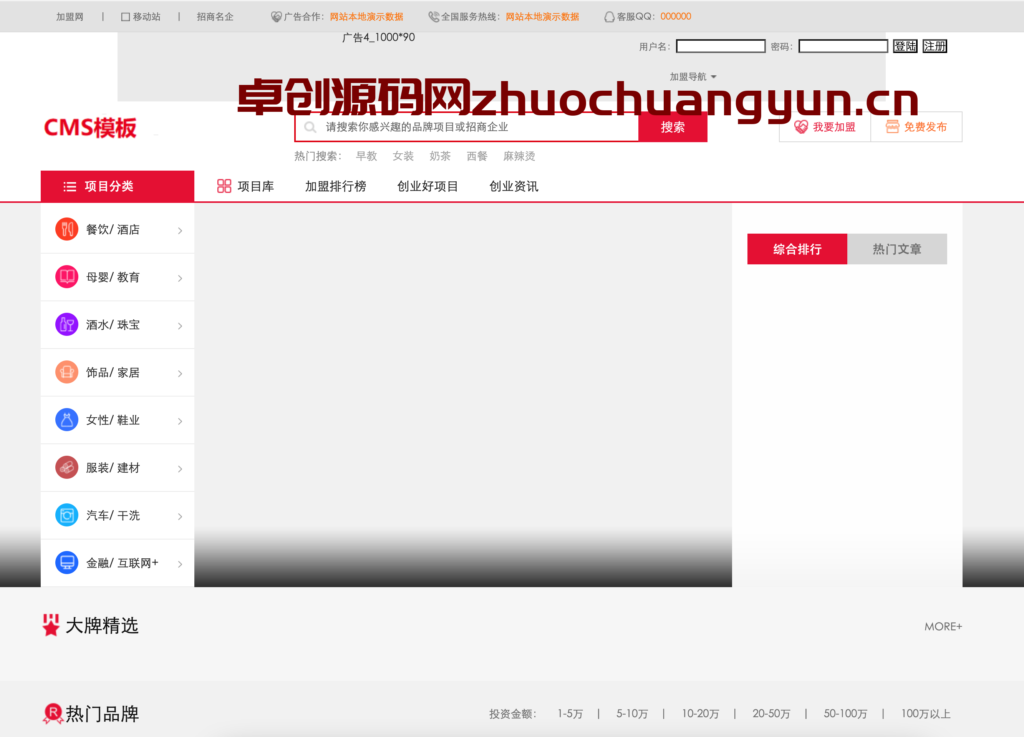
Task: Click the 汽车/干洗 washer icon
Action: click(x=67, y=515)
